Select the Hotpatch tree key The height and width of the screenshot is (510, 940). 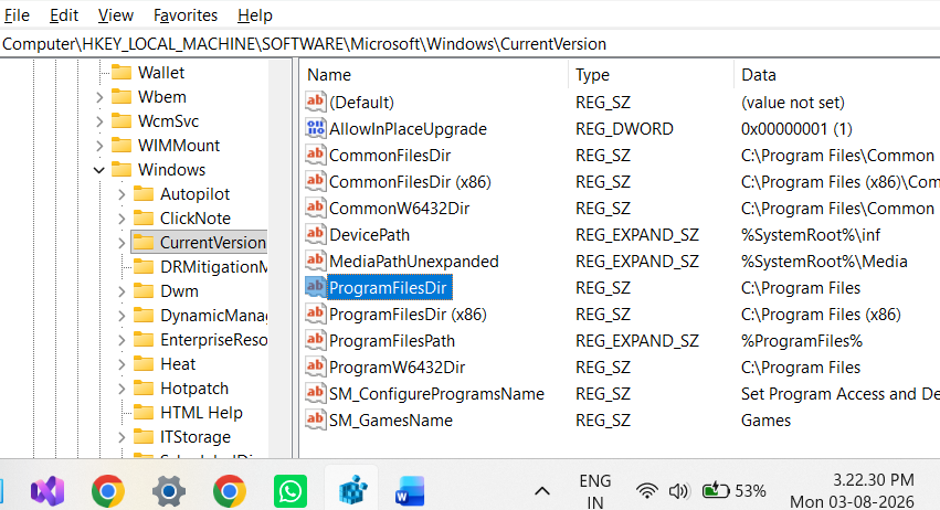click(x=194, y=388)
